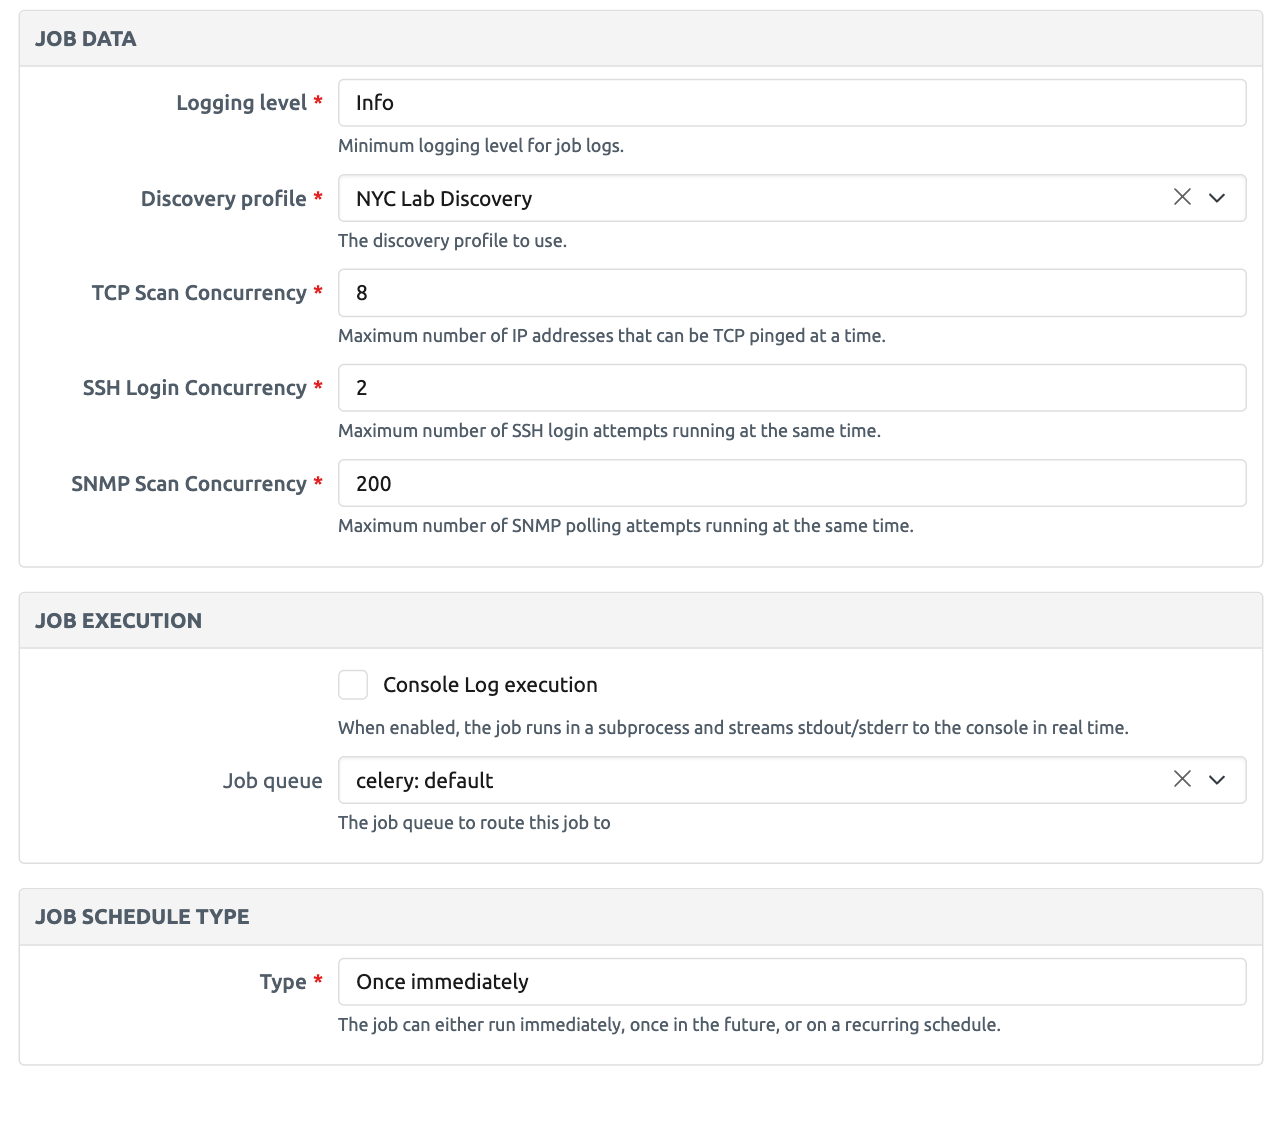Expand the Discovery profile dropdown chevron
This screenshot has width=1280, height=1126.
pos(1217,198)
